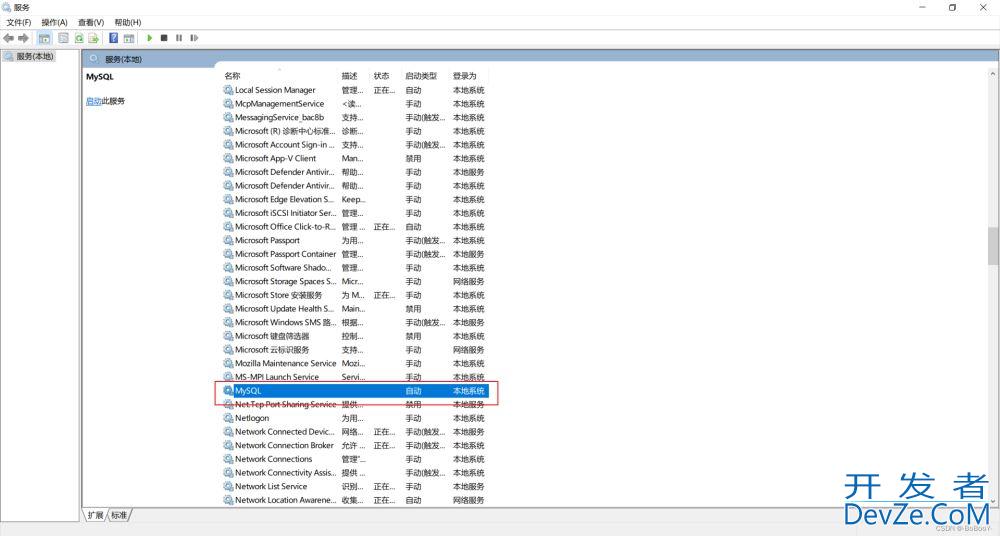Click the gear icon beside MS-MPI Launch Service
The image size is (1000, 536).
pos(228,377)
